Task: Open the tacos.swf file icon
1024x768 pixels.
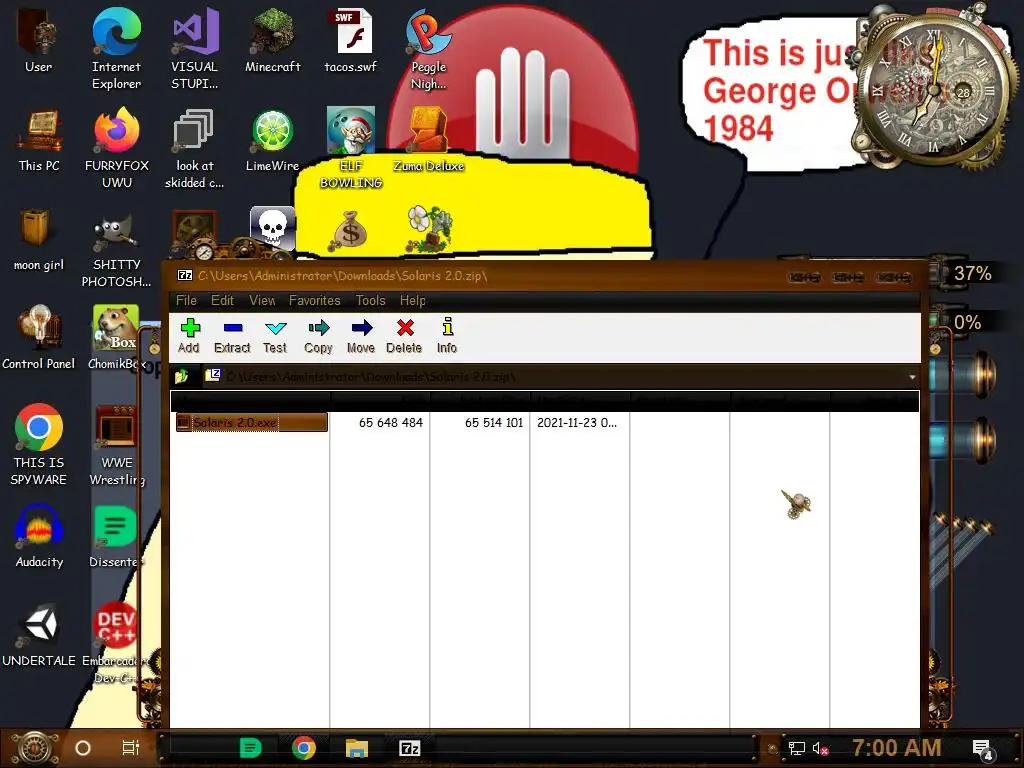Action: point(351,41)
